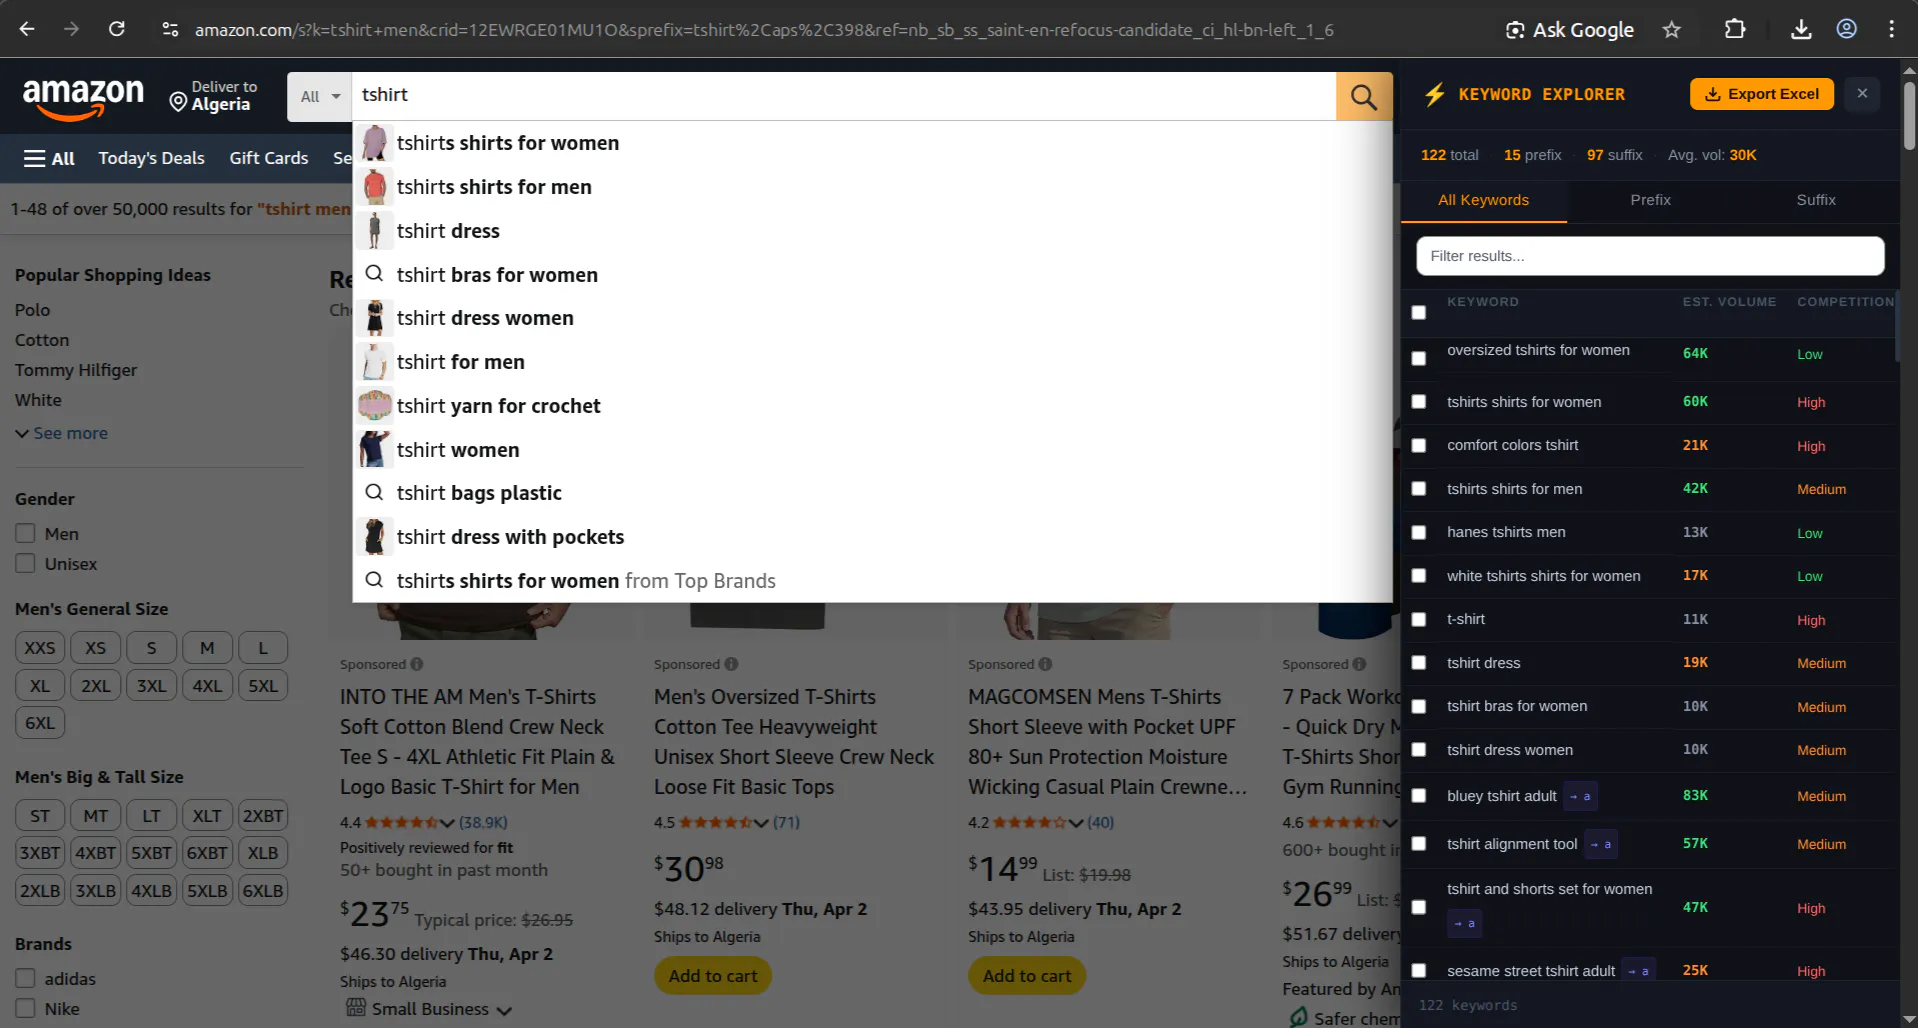The width and height of the screenshot is (1918, 1028).
Task: Reload the page with the refresh icon
Action: point(117,29)
